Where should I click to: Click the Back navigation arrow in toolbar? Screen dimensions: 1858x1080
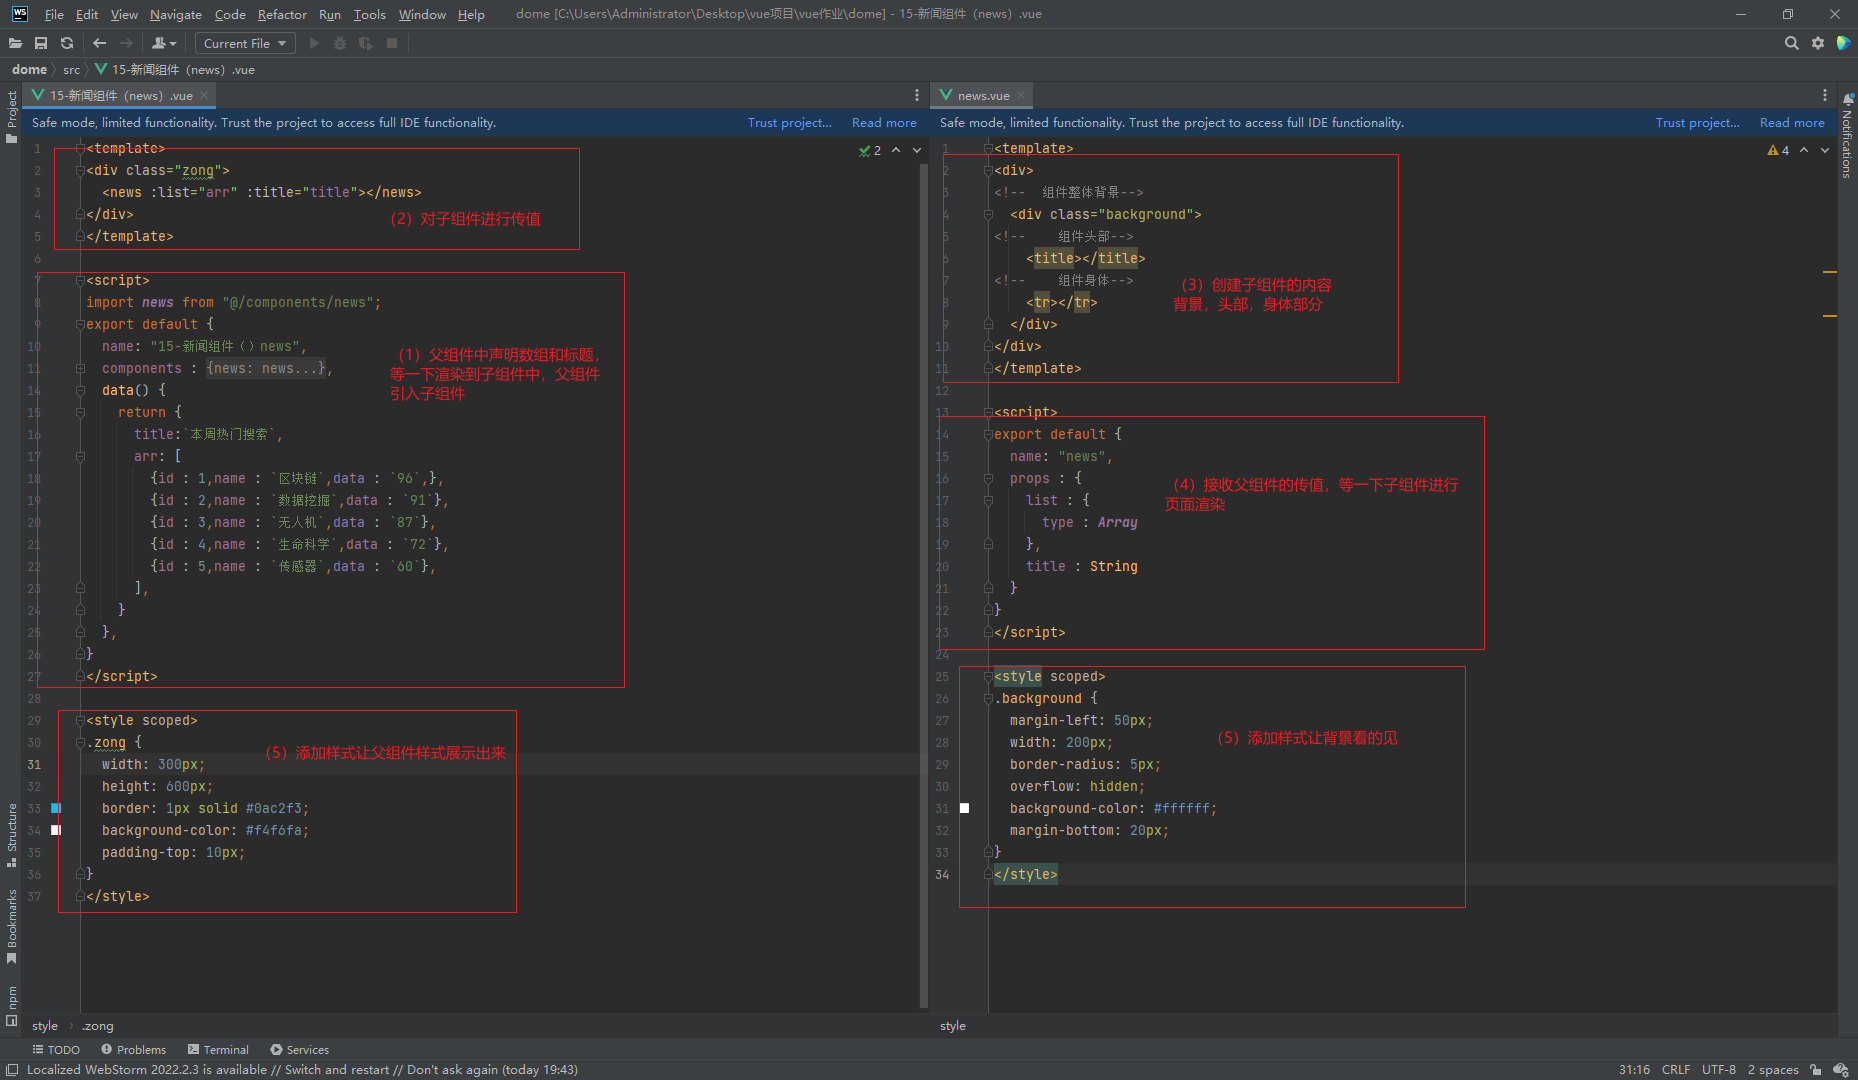[x=99, y=43]
